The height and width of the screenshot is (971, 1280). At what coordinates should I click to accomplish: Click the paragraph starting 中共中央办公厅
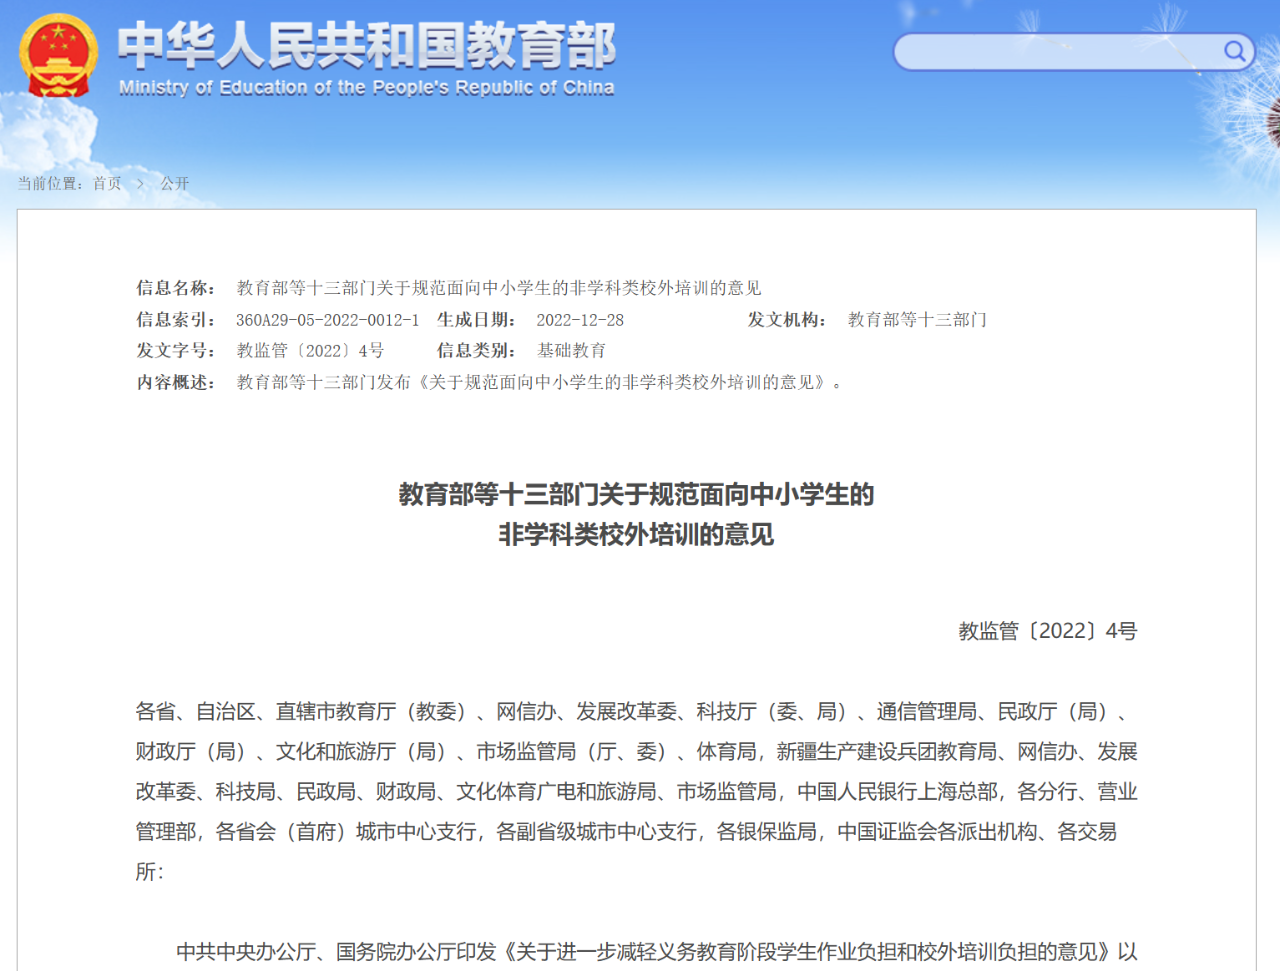tap(656, 951)
